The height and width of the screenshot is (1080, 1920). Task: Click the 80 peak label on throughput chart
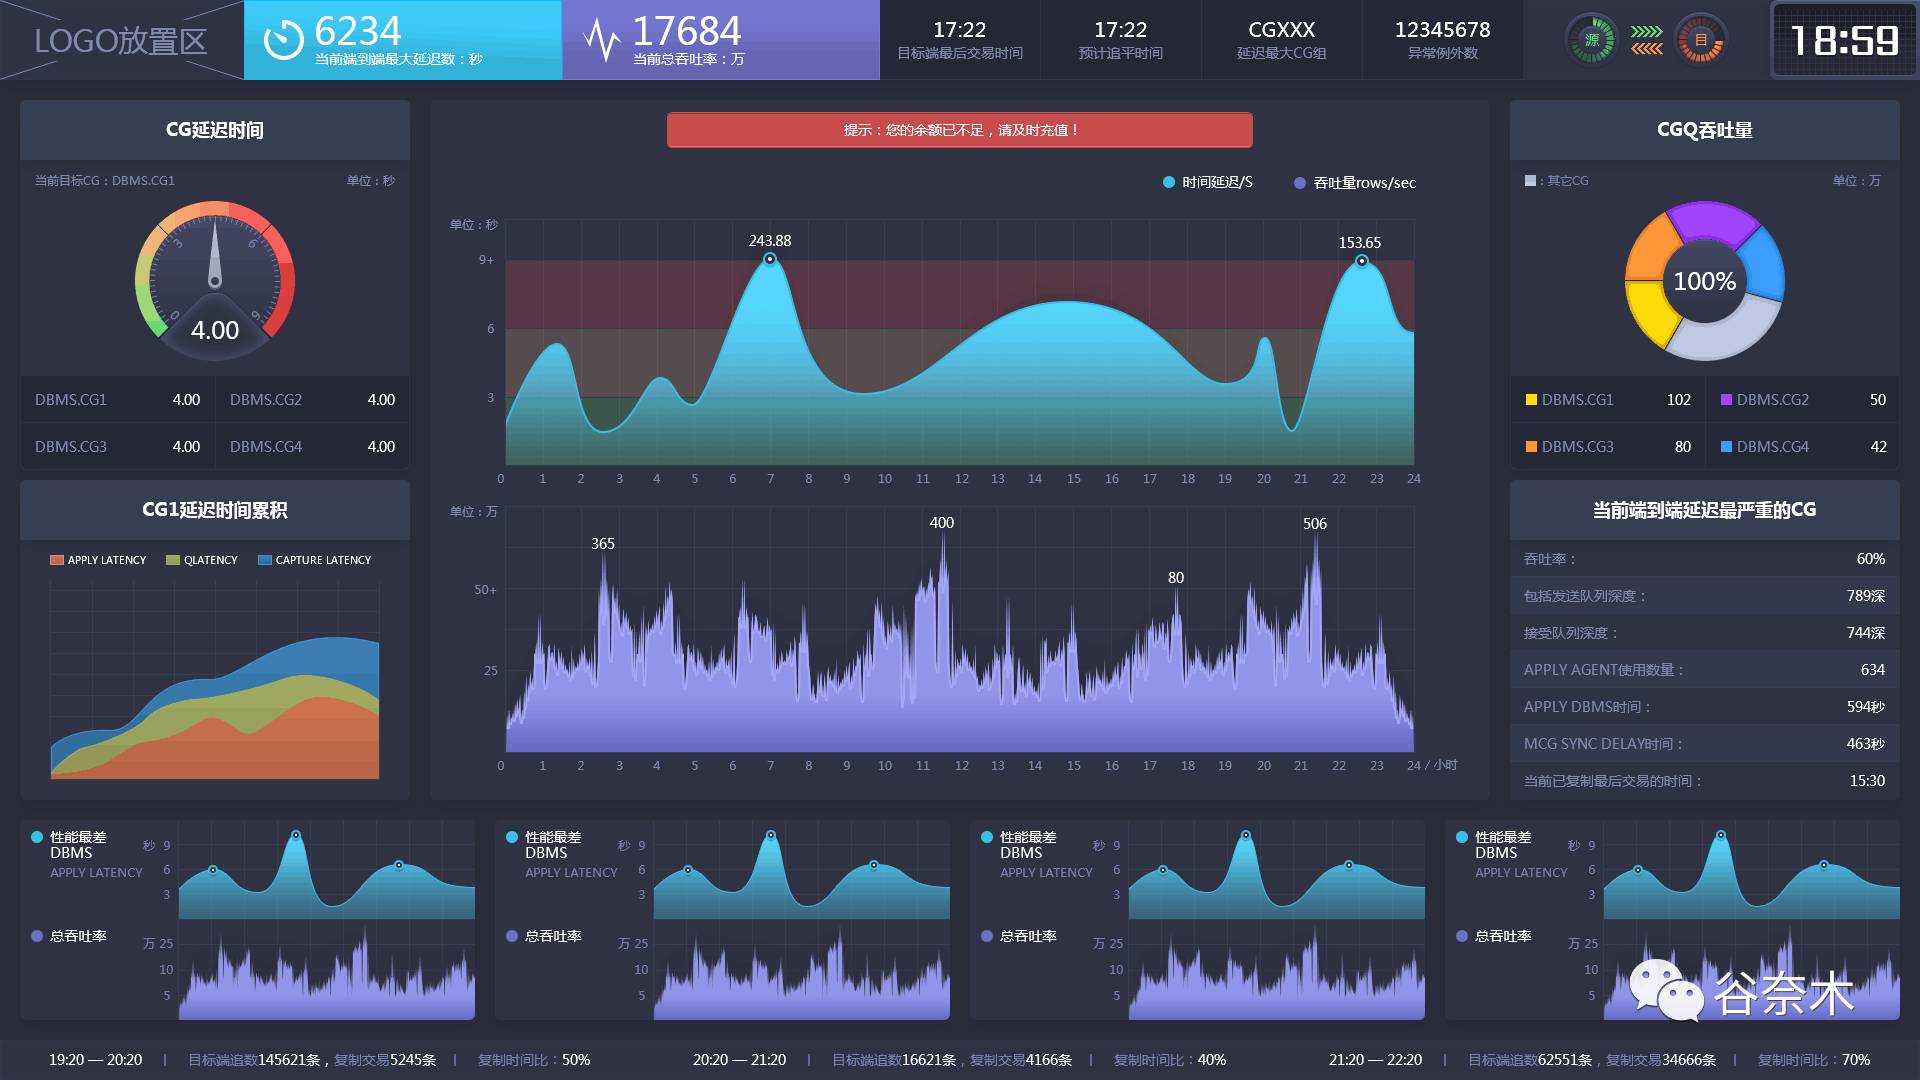[1176, 578]
